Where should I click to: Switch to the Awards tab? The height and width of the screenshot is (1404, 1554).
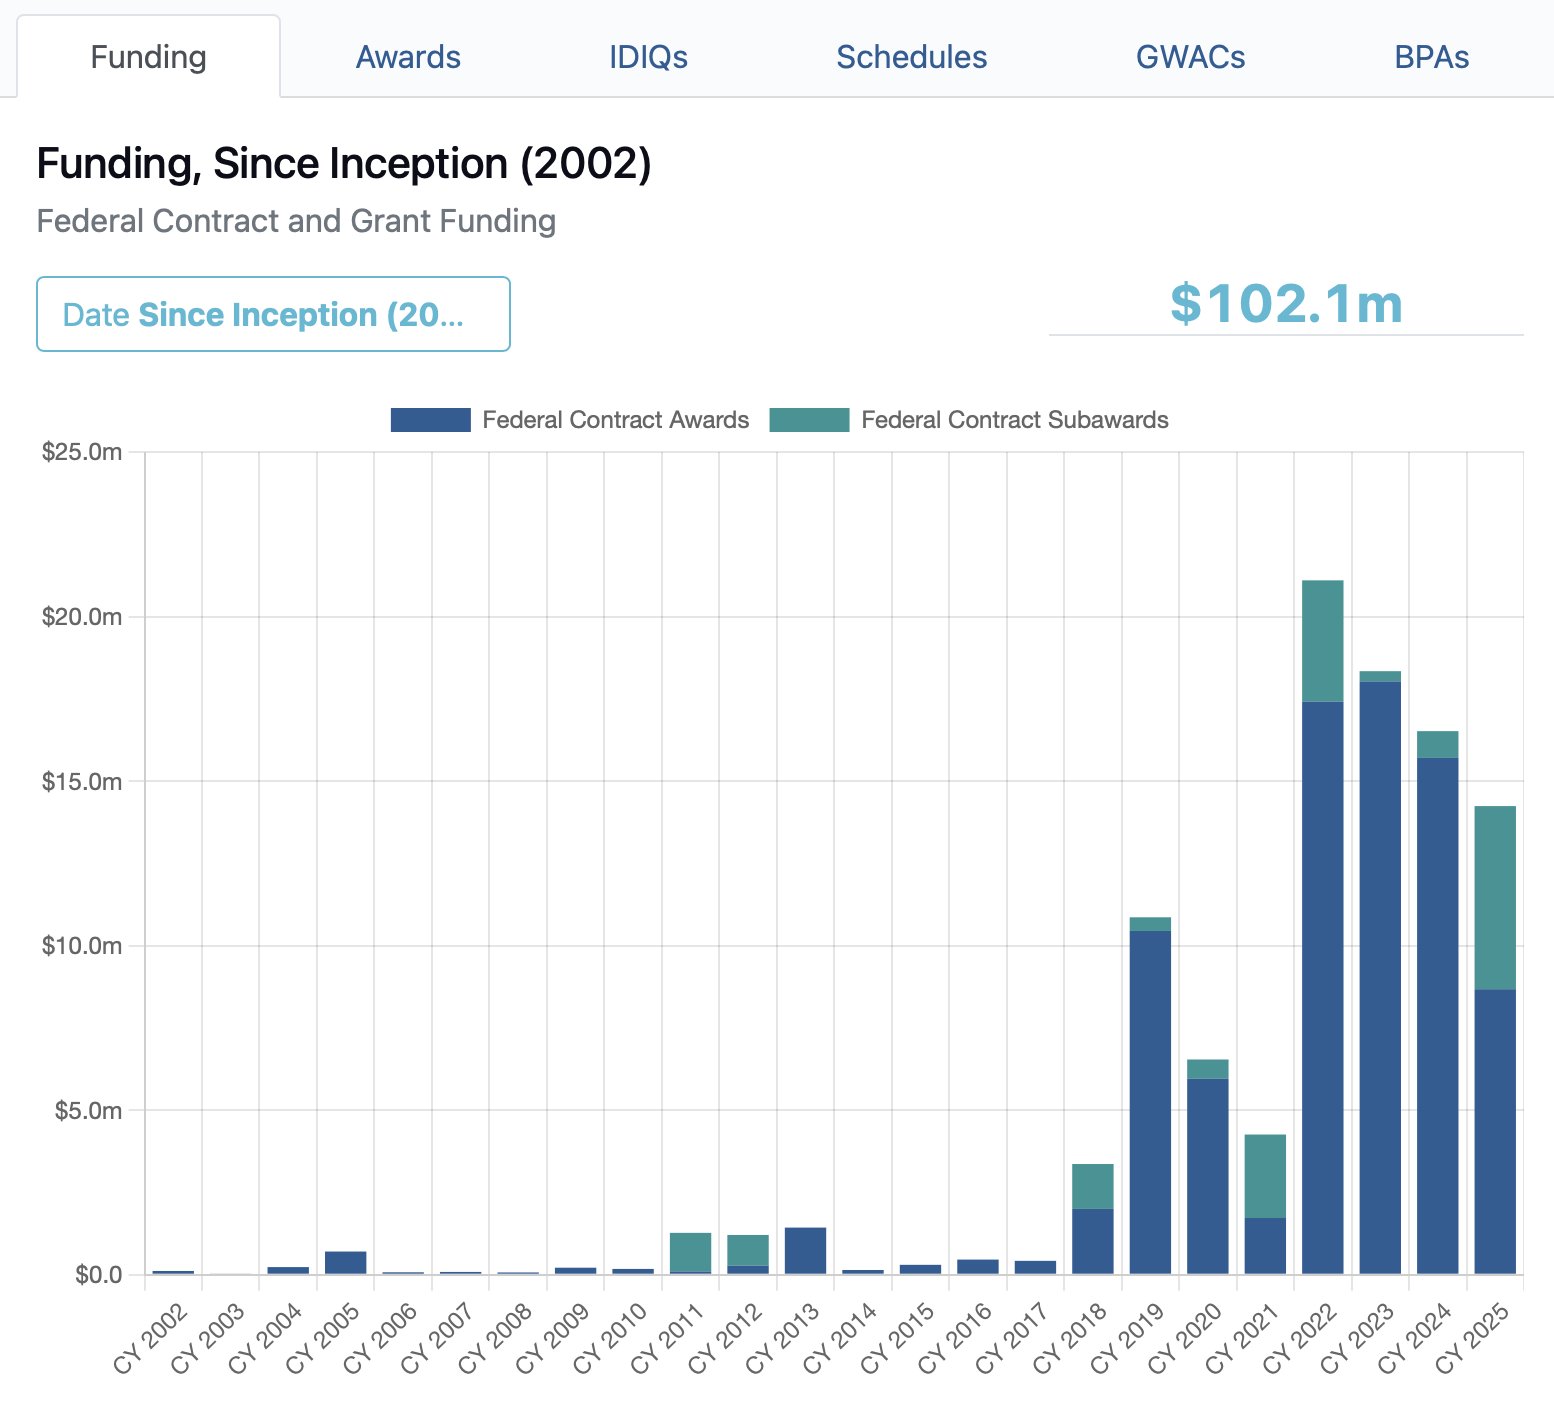(x=408, y=57)
